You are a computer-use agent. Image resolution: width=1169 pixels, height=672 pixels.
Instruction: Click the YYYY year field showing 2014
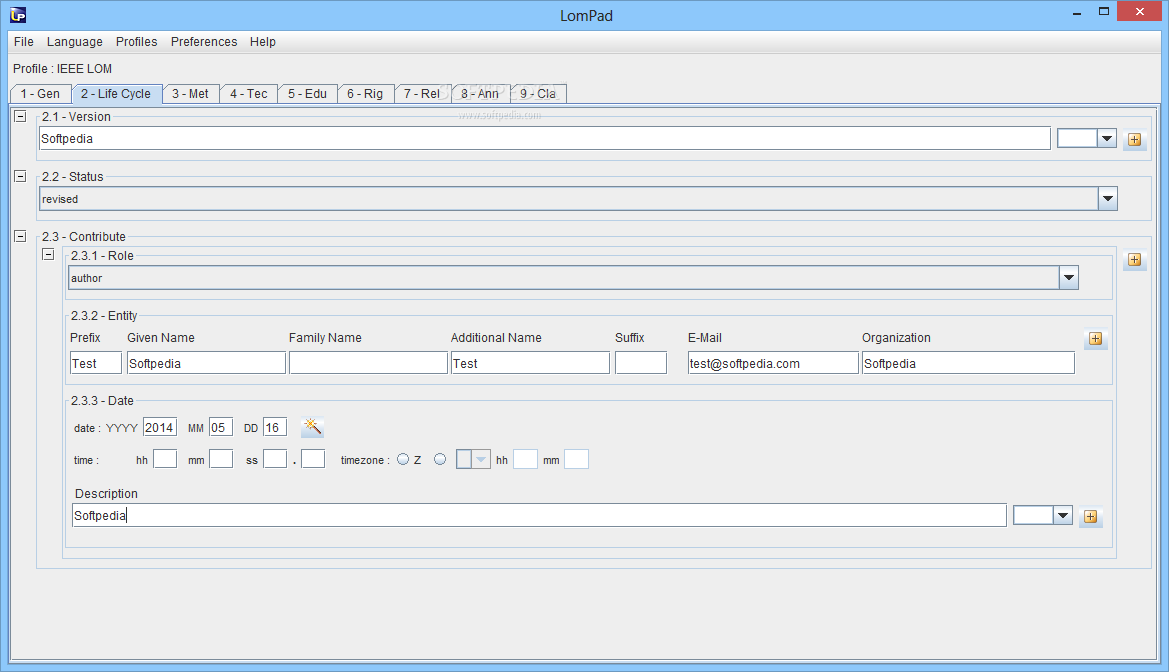(160, 427)
